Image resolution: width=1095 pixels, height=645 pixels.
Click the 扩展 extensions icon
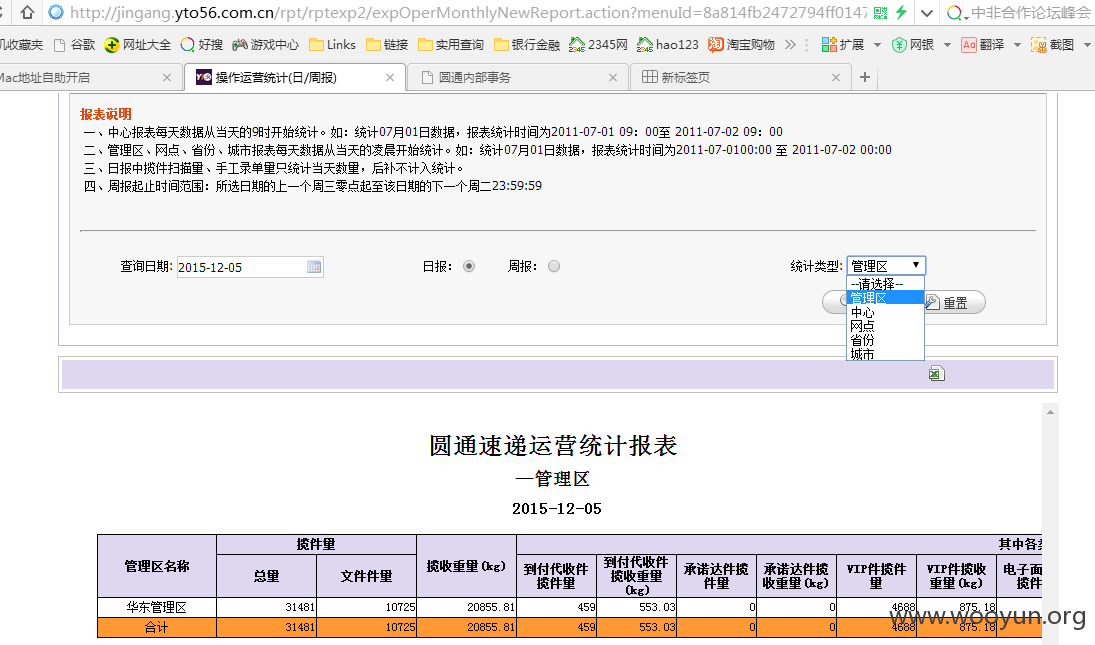tap(829, 45)
